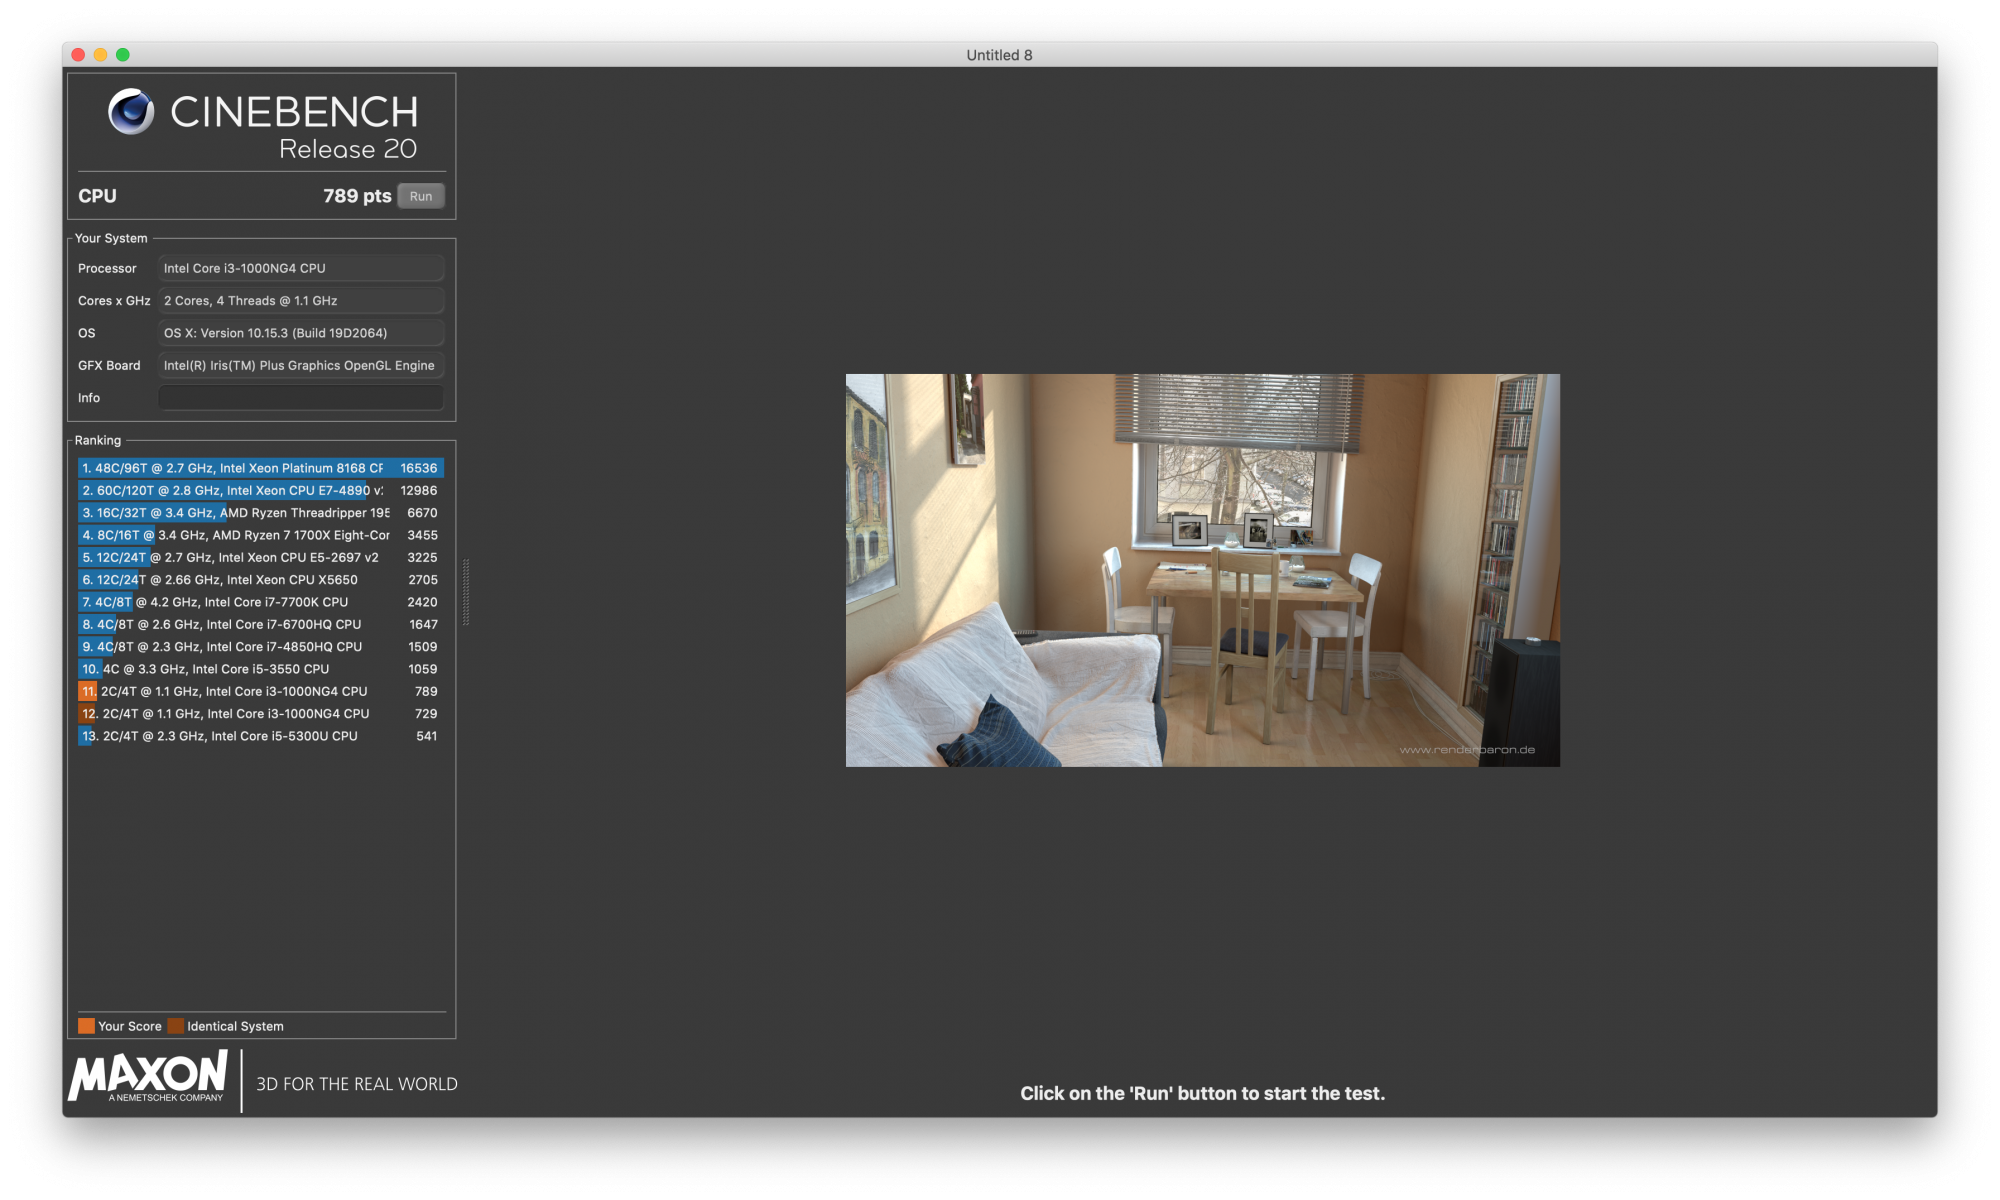This screenshot has height=1200, width=2000.
Task: Click the OS version field
Action: [x=301, y=333]
